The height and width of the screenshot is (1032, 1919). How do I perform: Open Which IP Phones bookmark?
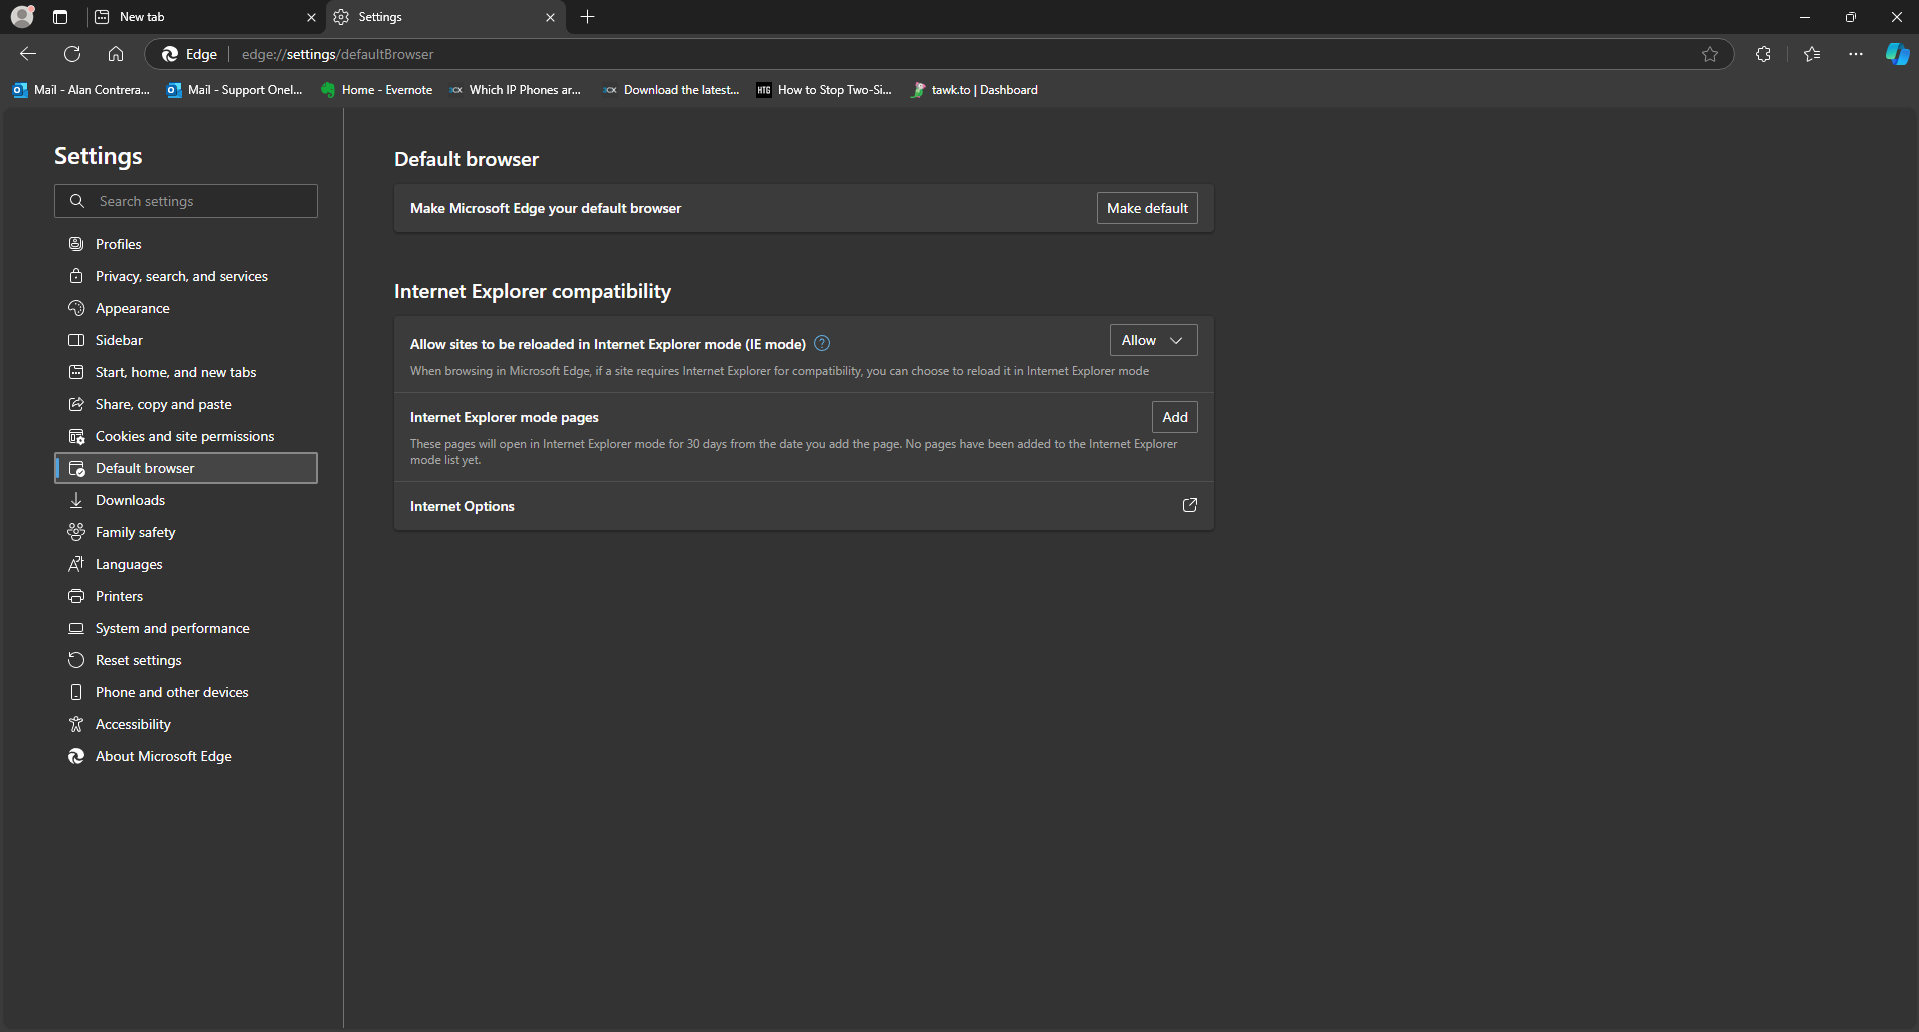(x=515, y=90)
